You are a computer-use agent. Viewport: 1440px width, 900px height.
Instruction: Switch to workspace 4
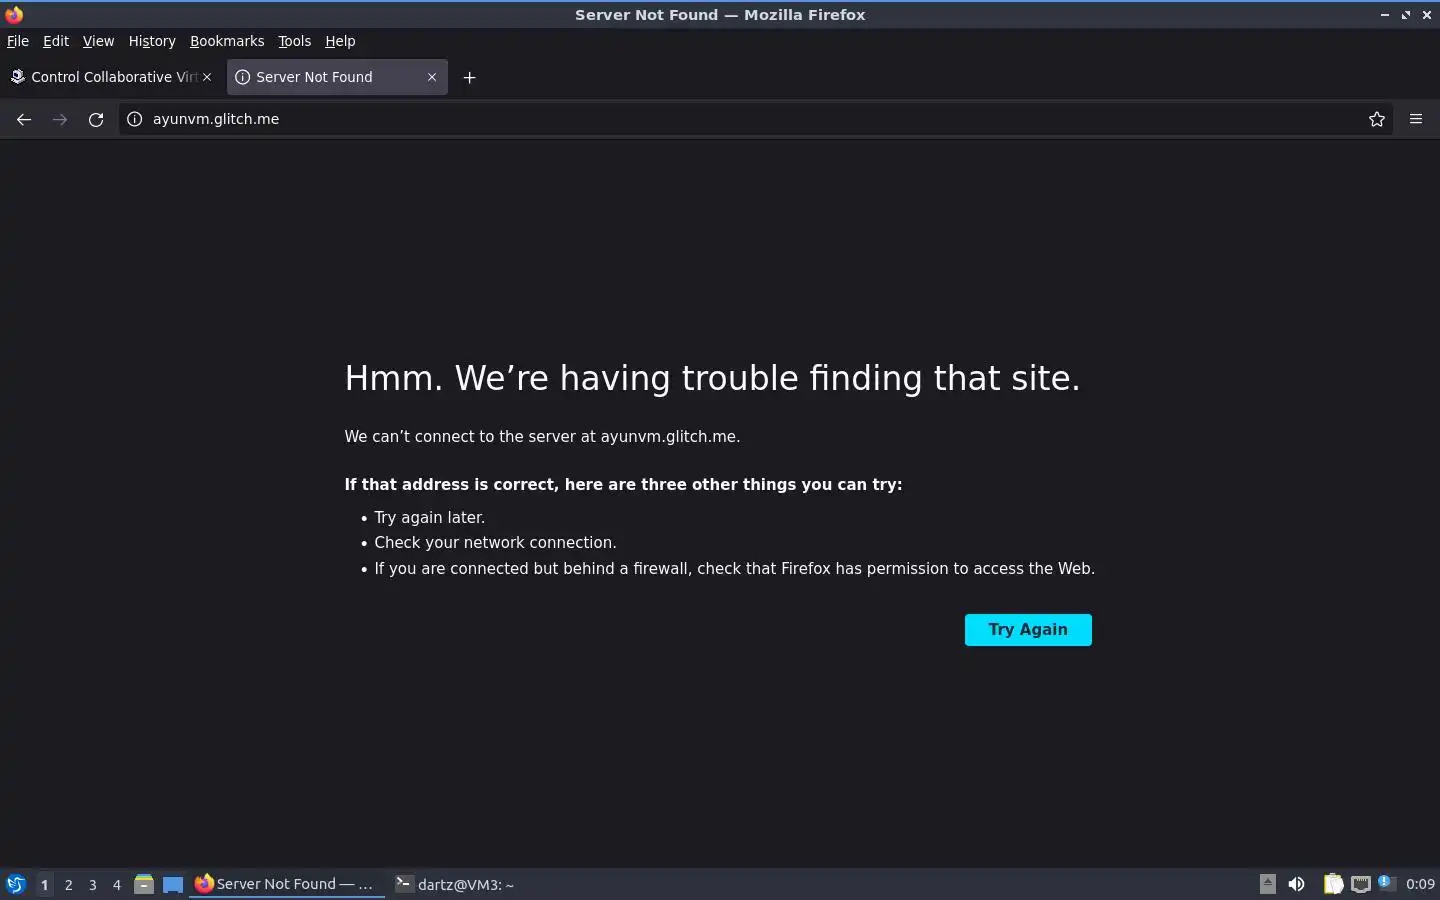tap(116, 884)
